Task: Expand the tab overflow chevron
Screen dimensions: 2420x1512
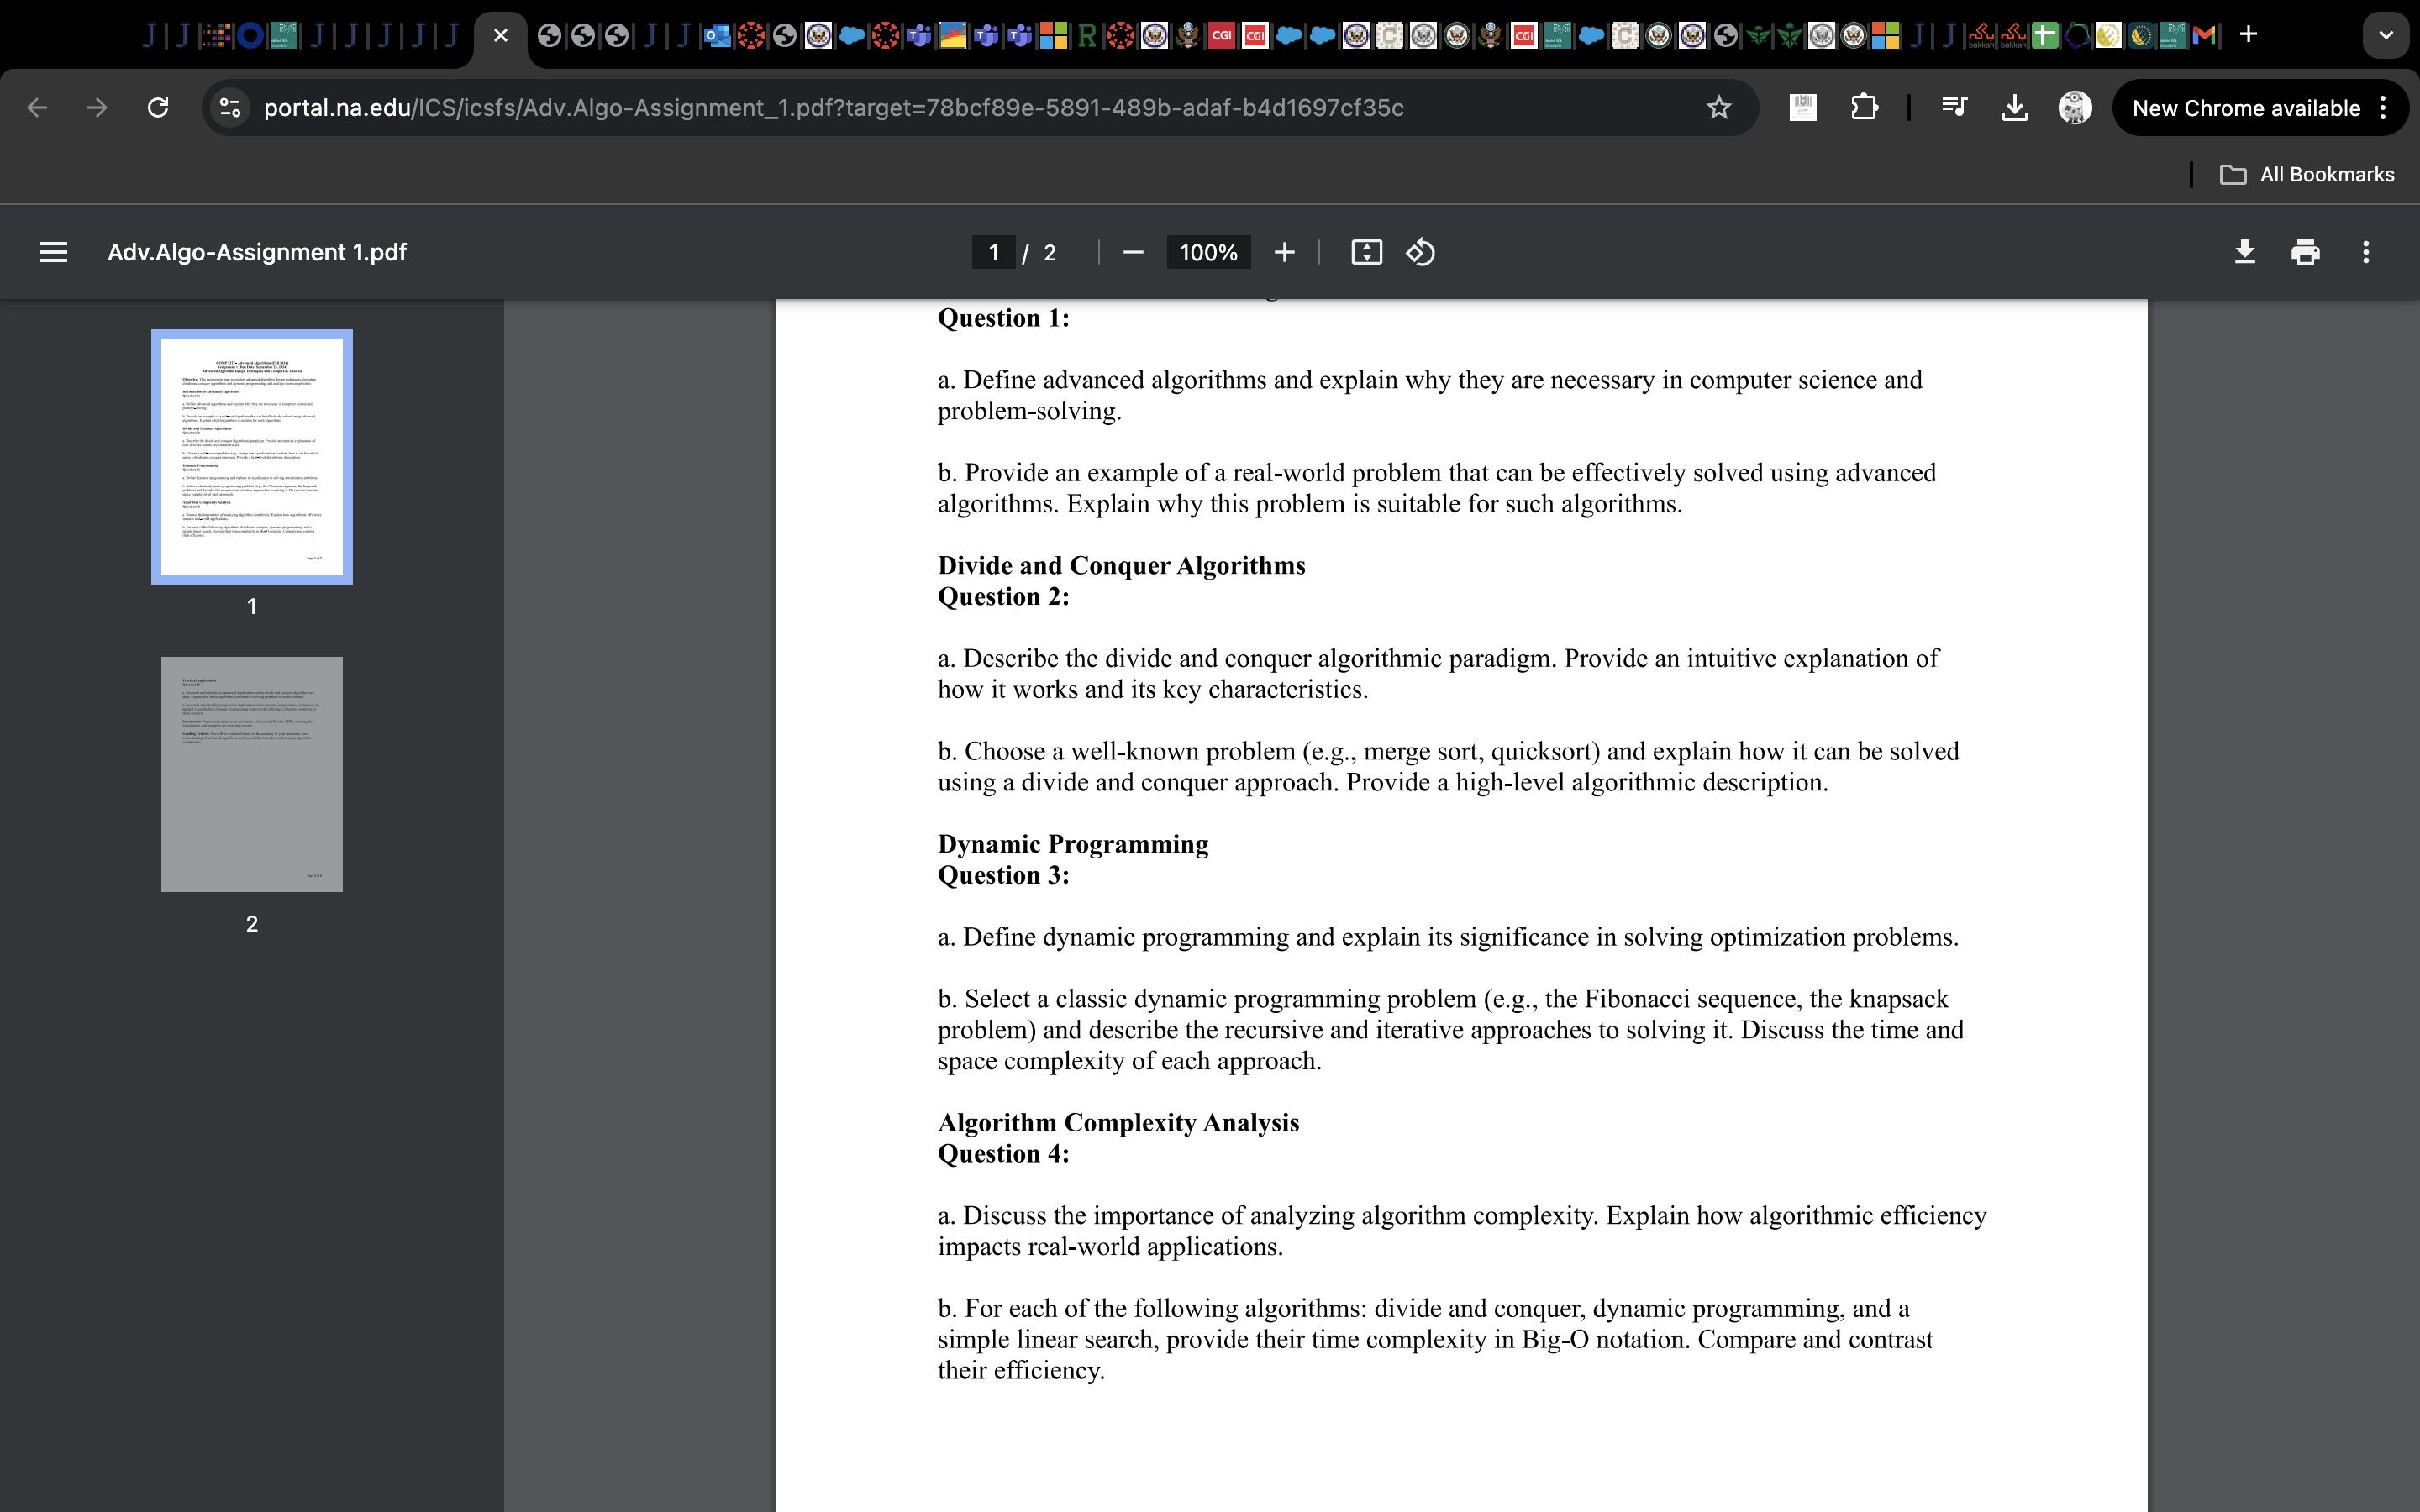Action: [2386, 35]
